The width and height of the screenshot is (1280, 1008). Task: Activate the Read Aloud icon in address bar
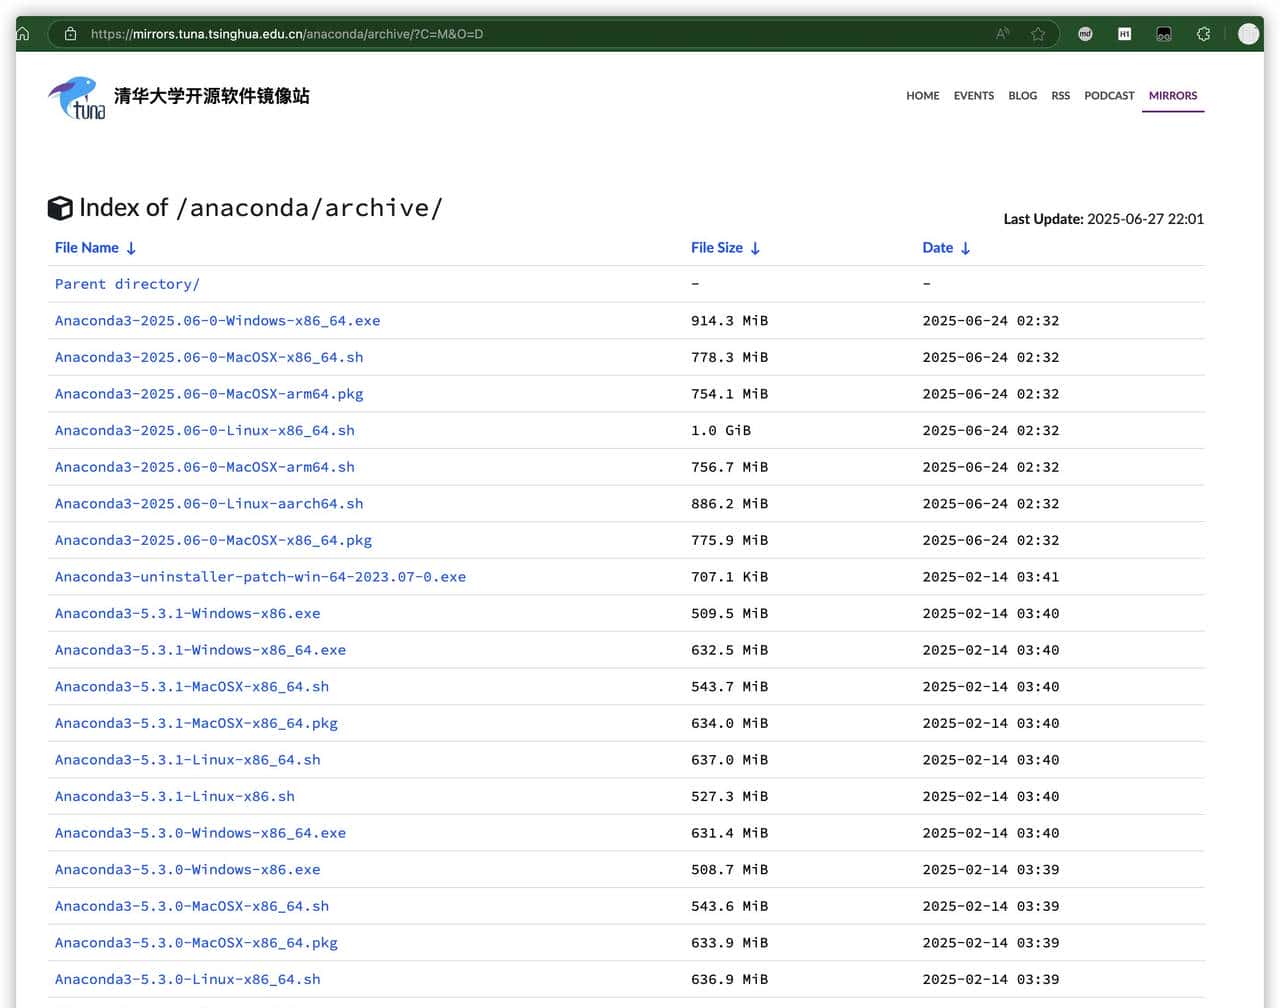pyautogui.click(x=1002, y=34)
